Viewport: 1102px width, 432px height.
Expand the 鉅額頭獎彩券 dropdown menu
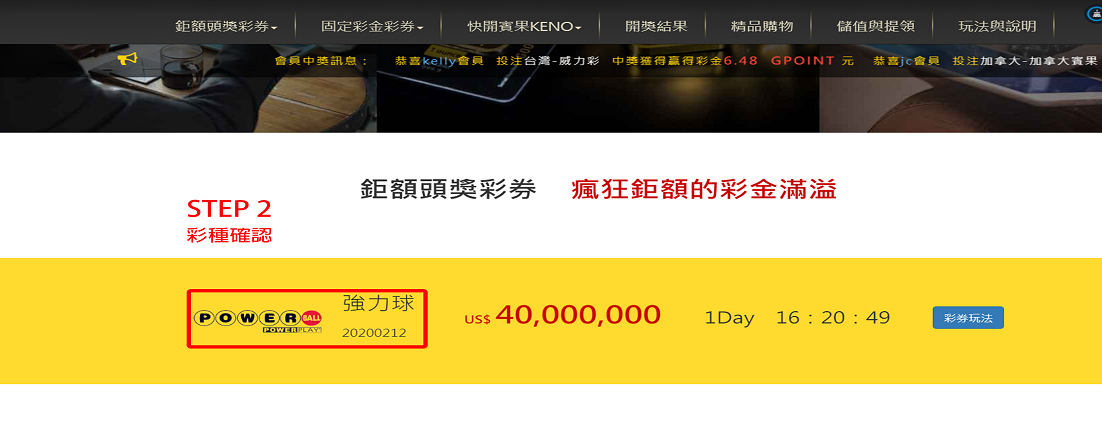pyautogui.click(x=226, y=27)
